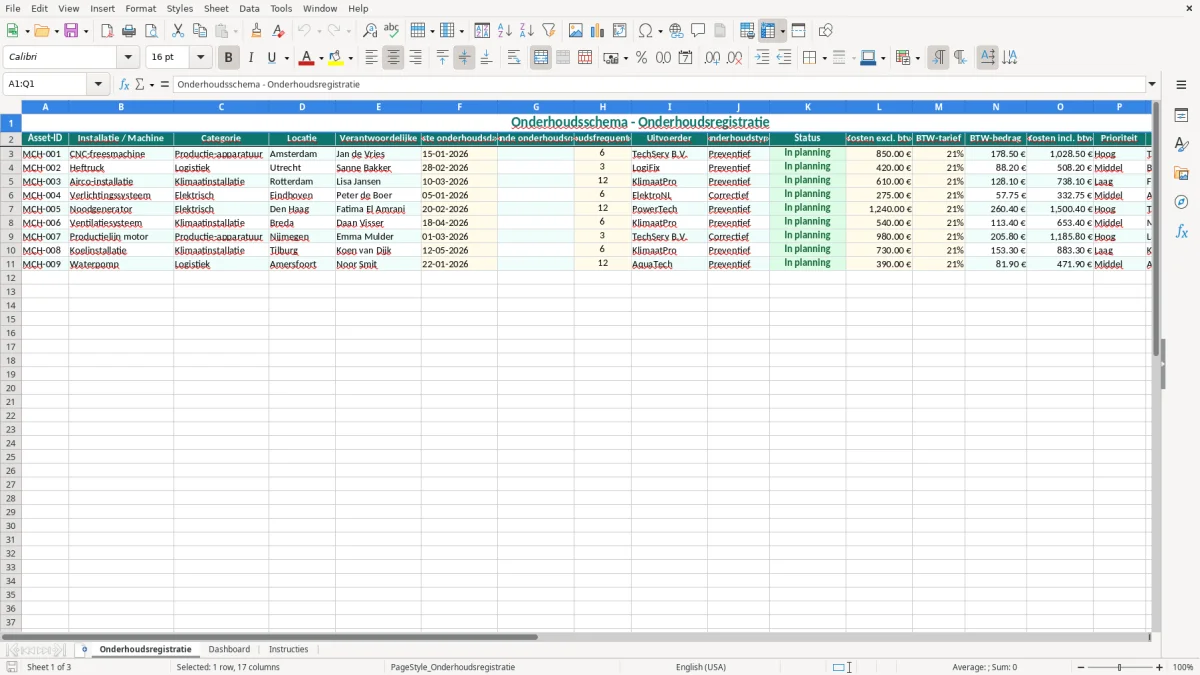Open the Navigator sidebar panel
The width and height of the screenshot is (1200, 675).
1181,203
